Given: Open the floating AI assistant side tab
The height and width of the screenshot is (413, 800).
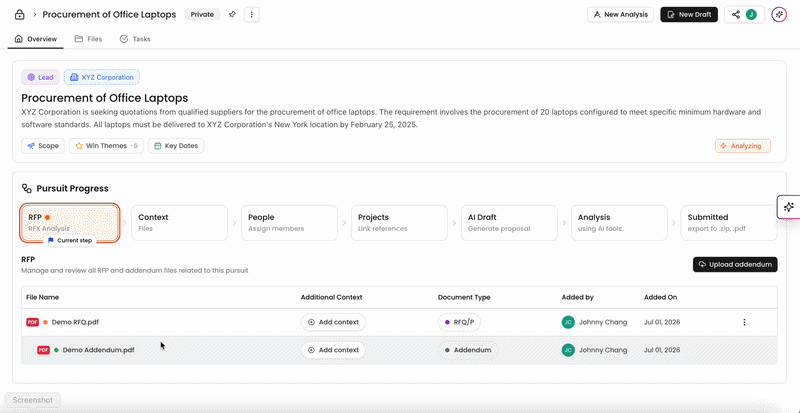Looking at the screenshot, I should point(789,207).
